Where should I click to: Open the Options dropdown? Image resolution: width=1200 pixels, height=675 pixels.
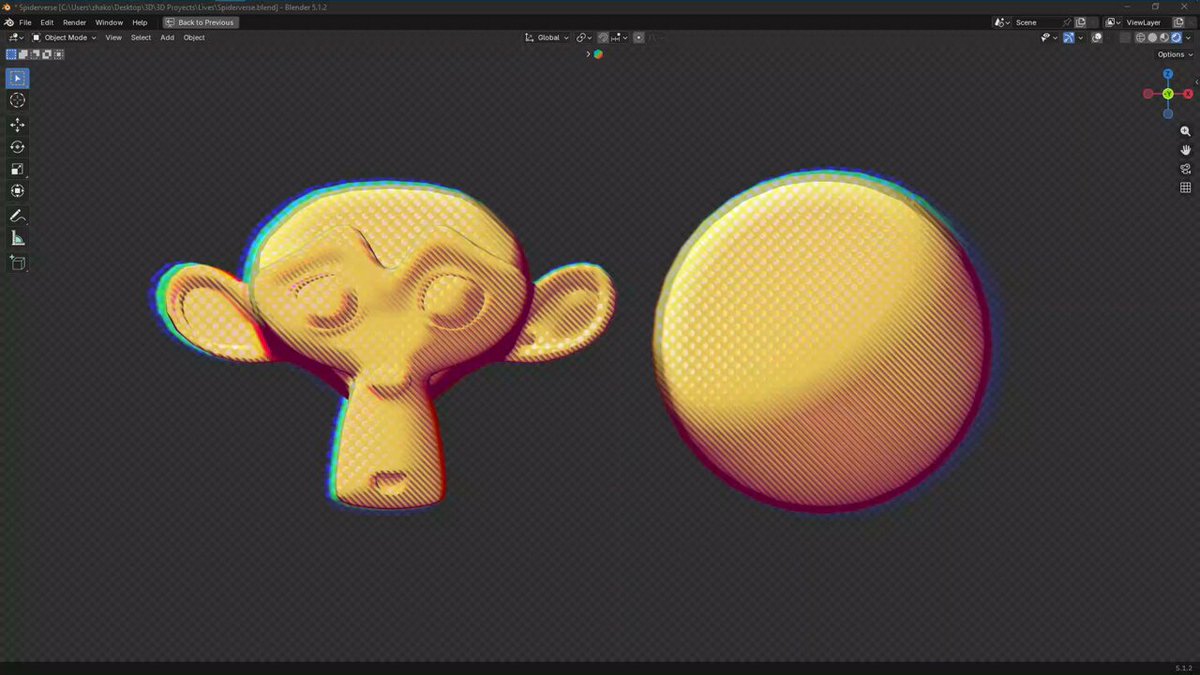pos(1175,54)
